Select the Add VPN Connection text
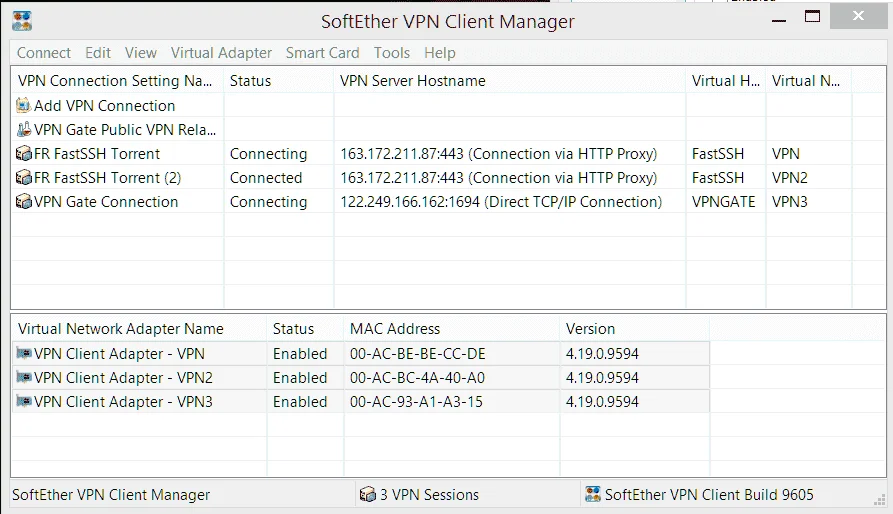Viewport: 893px width, 514px height. coord(104,106)
